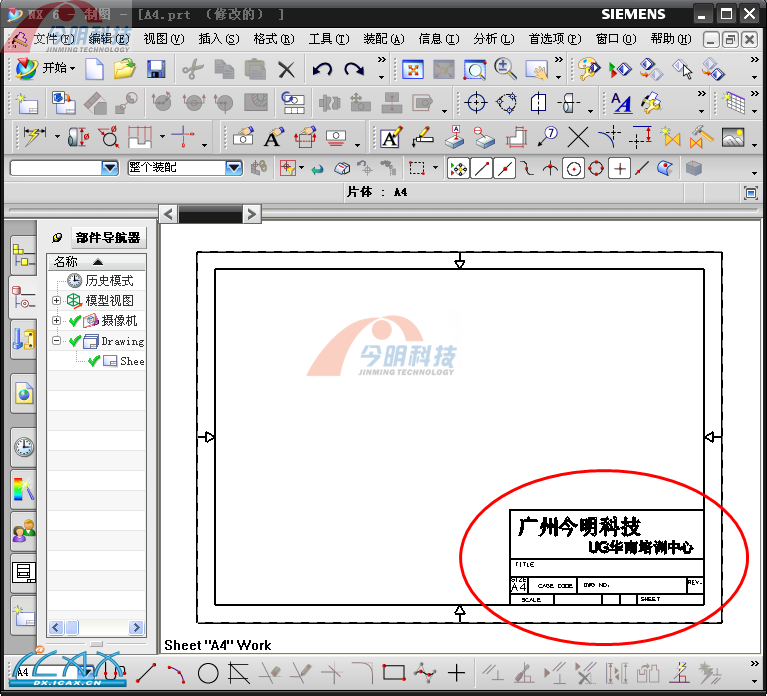Select the Point plus tool
Image resolution: width=767 pixels, height=696 pixels.
click(x=456, y=673)
